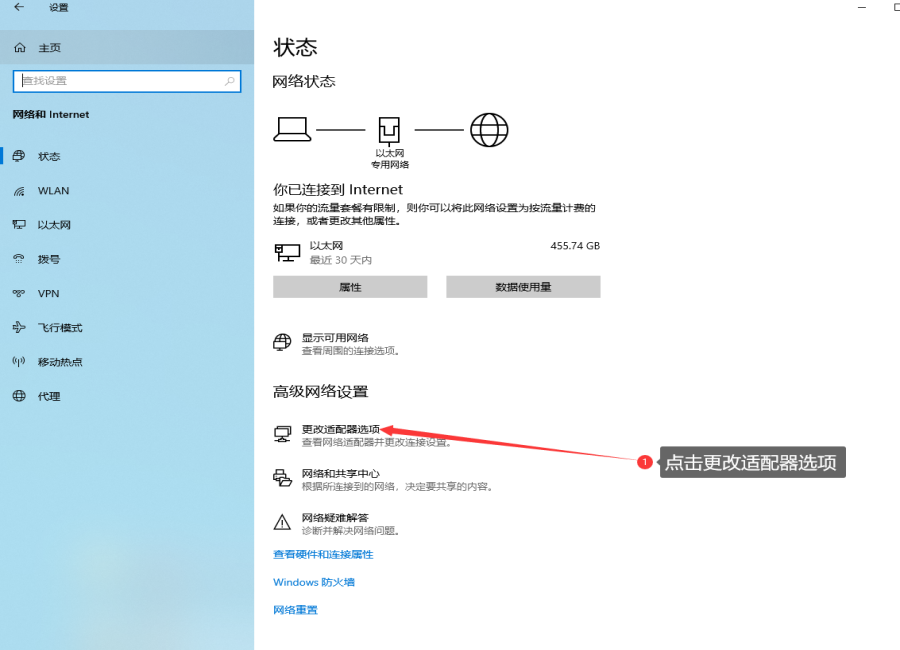Click the VPN icon in sidebar

pos(19,293)
